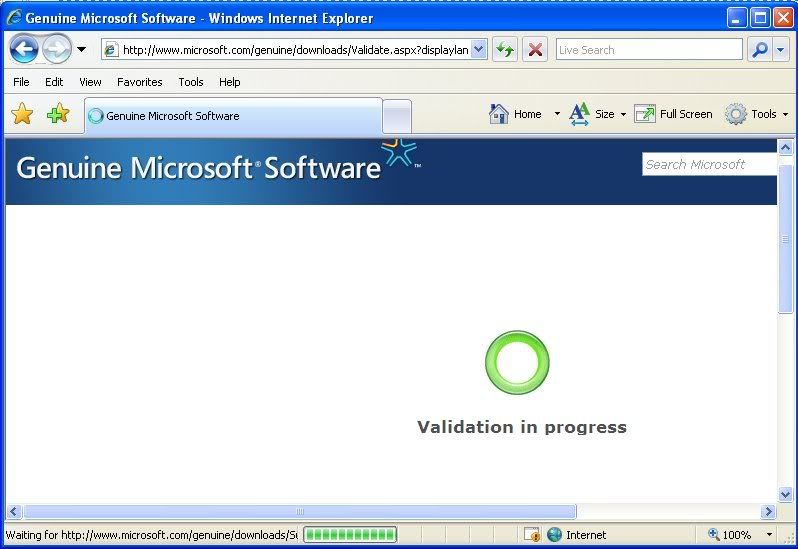Open a new blank tab
798x549 pixels.
[x=397, y=117]
